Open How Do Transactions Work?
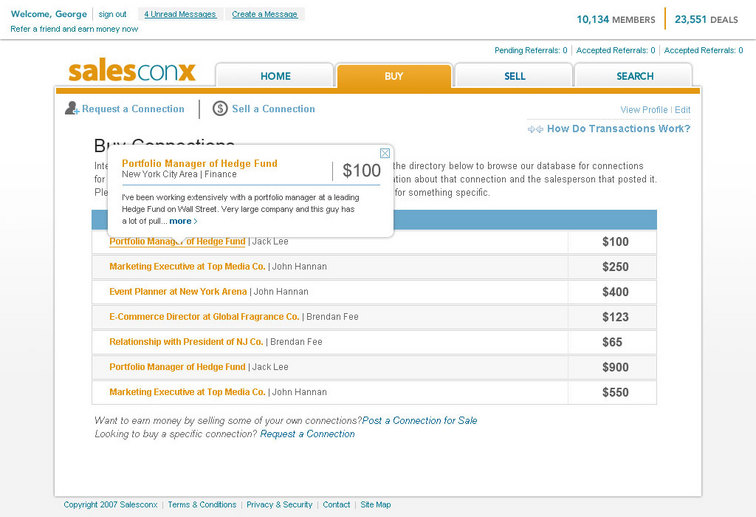This screenshot has width=756, height=517. [619, 129]
